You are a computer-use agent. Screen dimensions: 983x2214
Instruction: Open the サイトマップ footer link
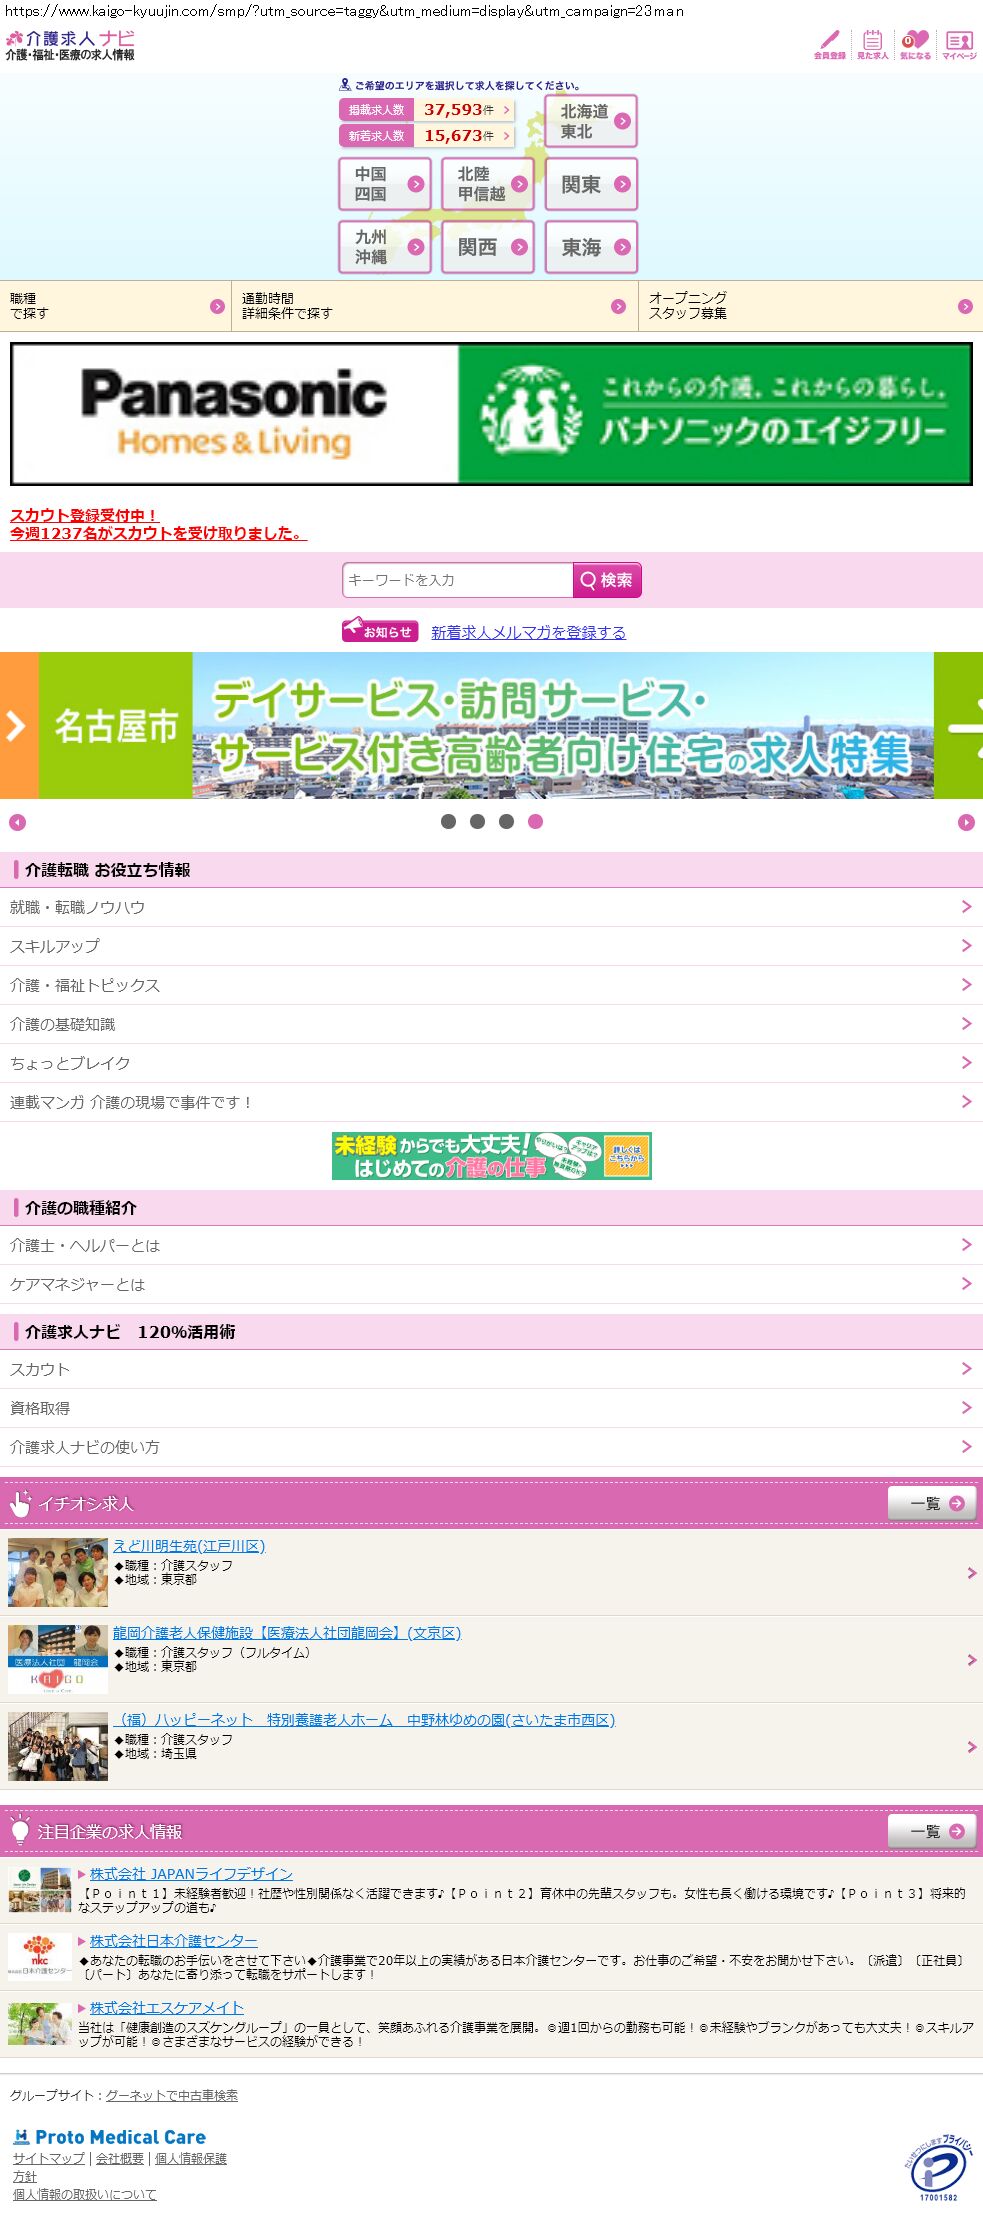click(49, 2159)
